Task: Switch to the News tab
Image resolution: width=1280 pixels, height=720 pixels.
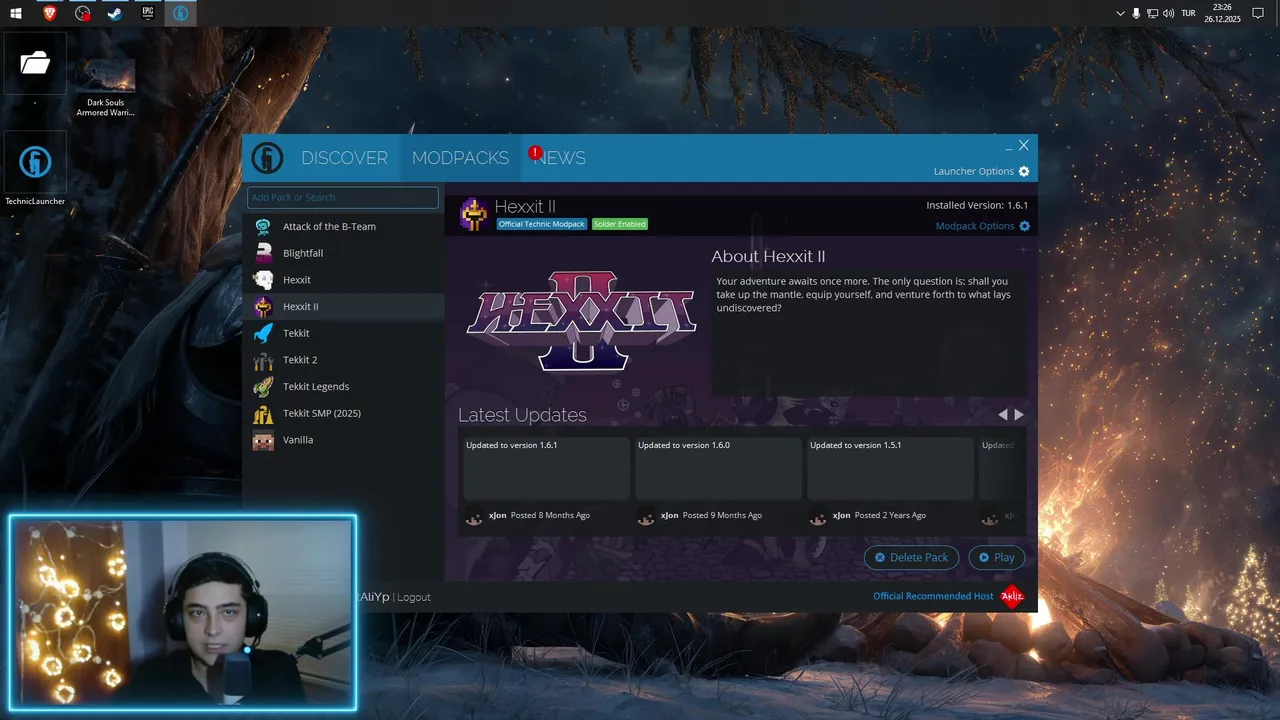Action: (560, 158)
